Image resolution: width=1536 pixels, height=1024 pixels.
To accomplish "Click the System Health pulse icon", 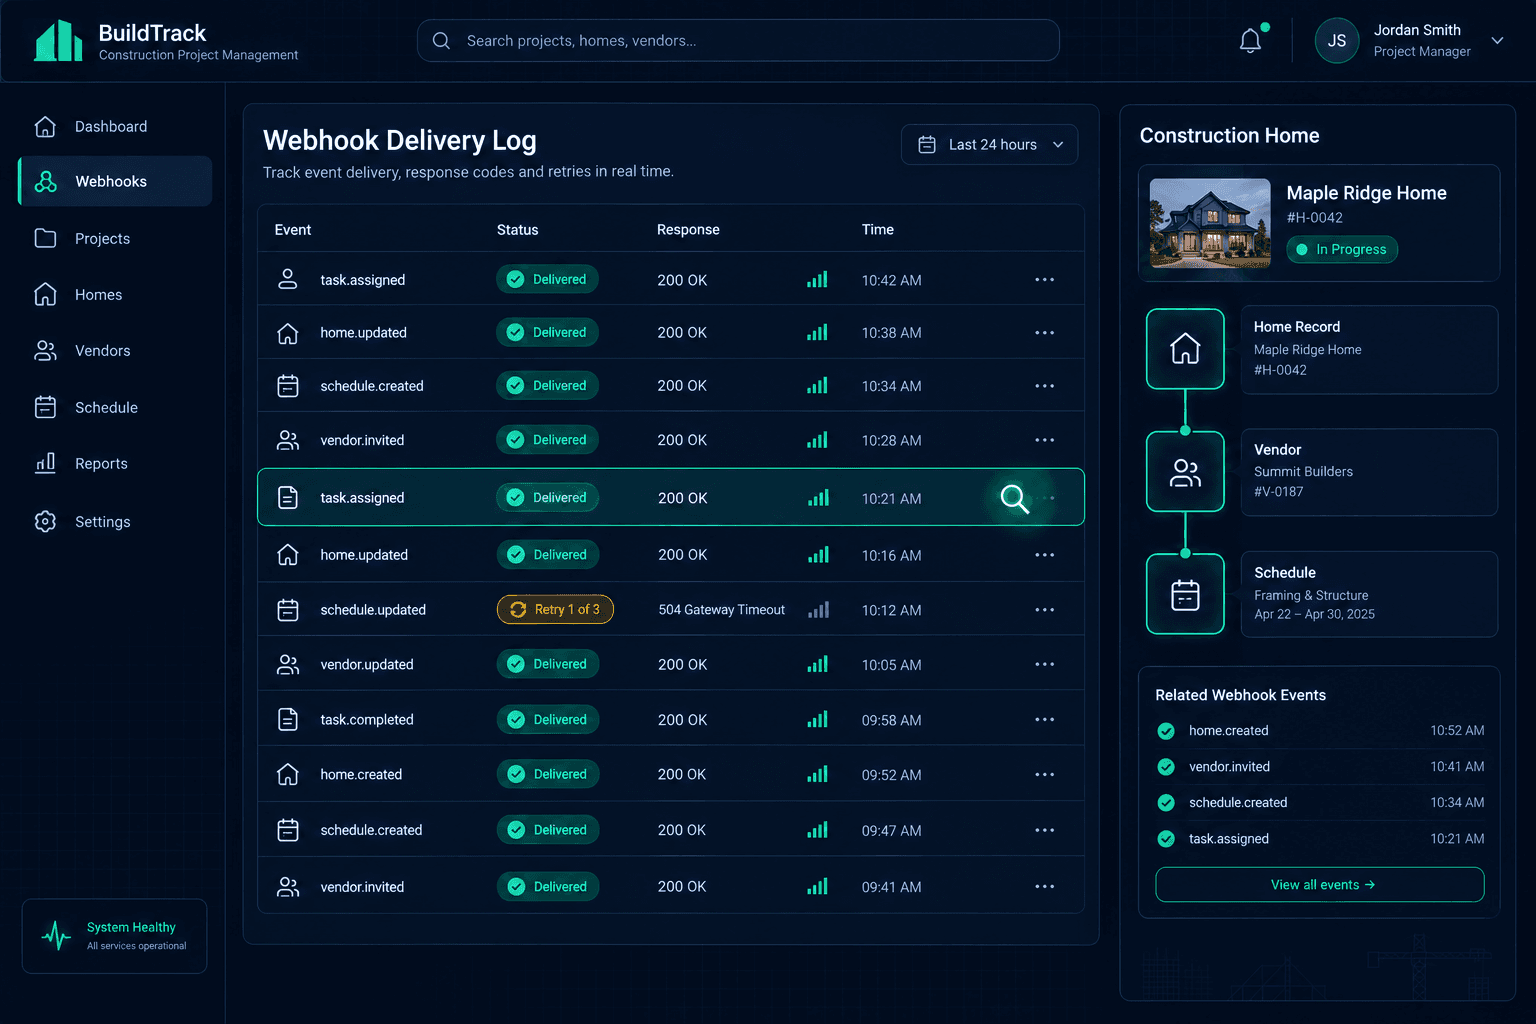I will (x=56, y=936).
